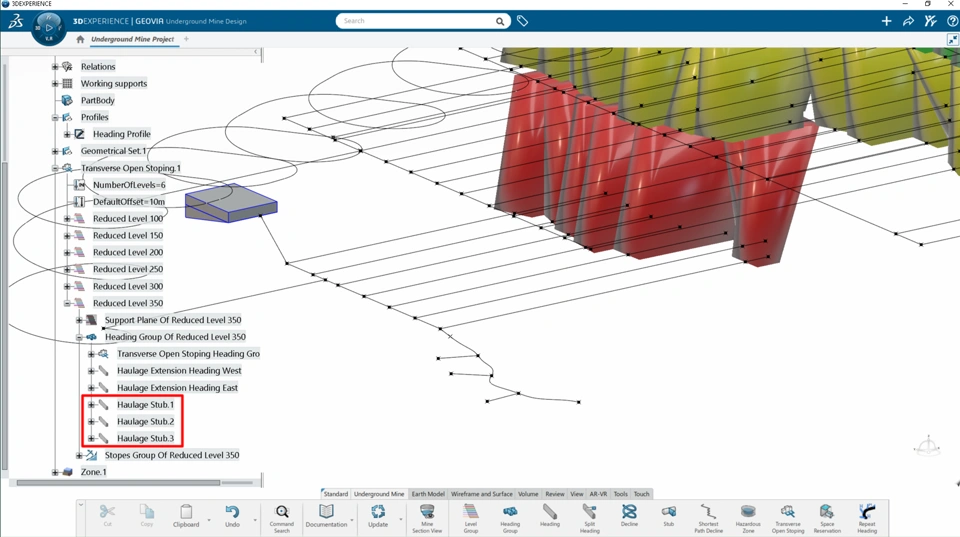Select the Hazardous Zone tool

748,519
